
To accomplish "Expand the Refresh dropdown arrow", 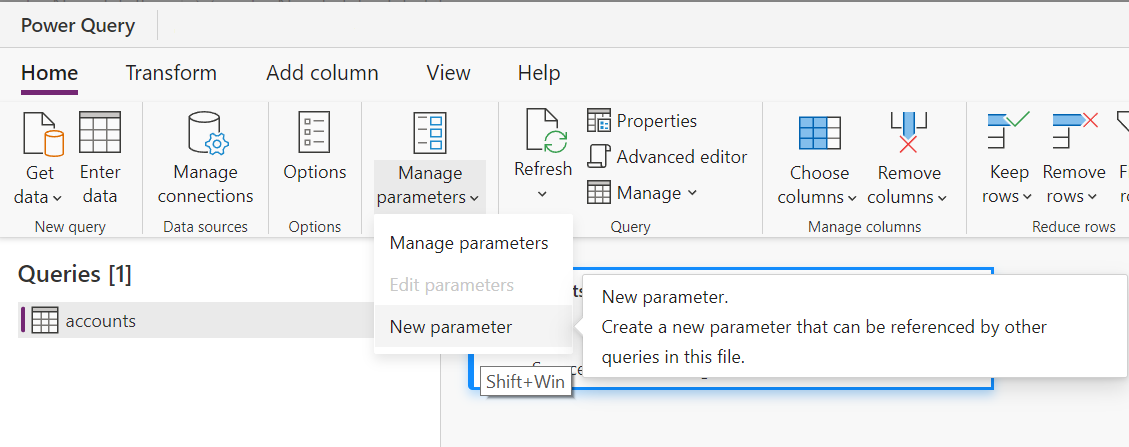I will pos(543,194).
